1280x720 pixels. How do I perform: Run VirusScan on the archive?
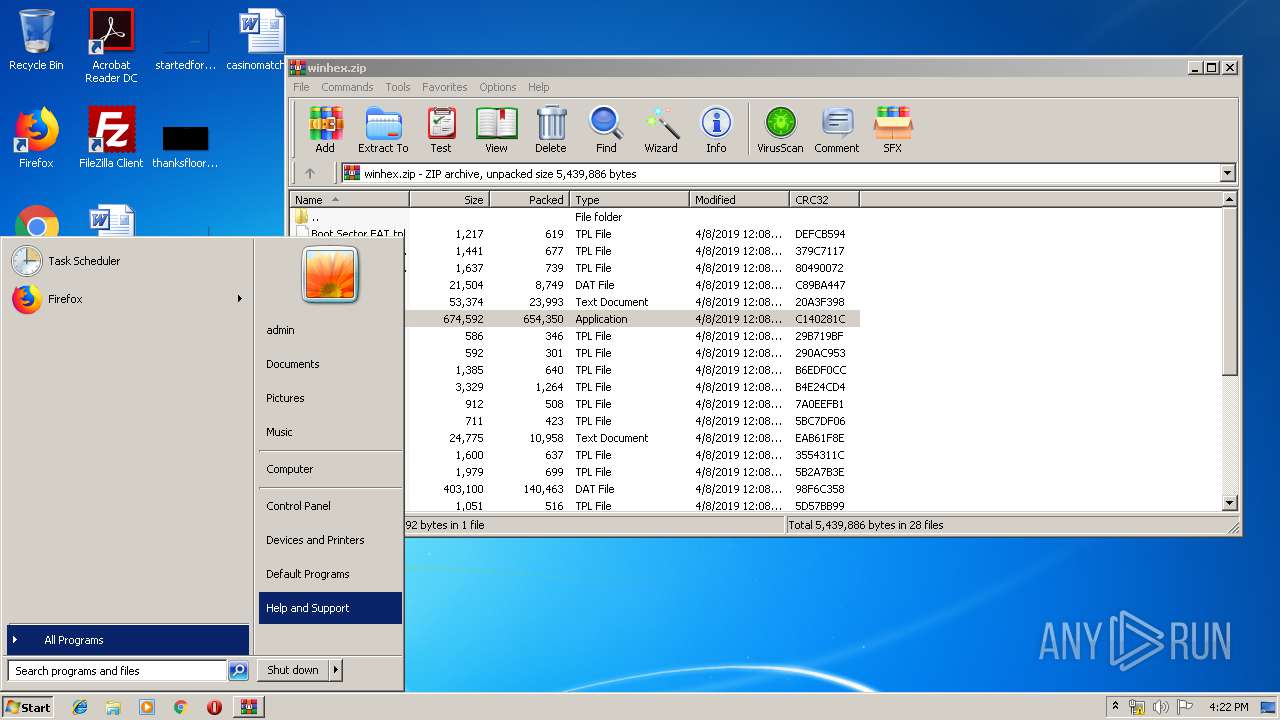pos(780,130)
